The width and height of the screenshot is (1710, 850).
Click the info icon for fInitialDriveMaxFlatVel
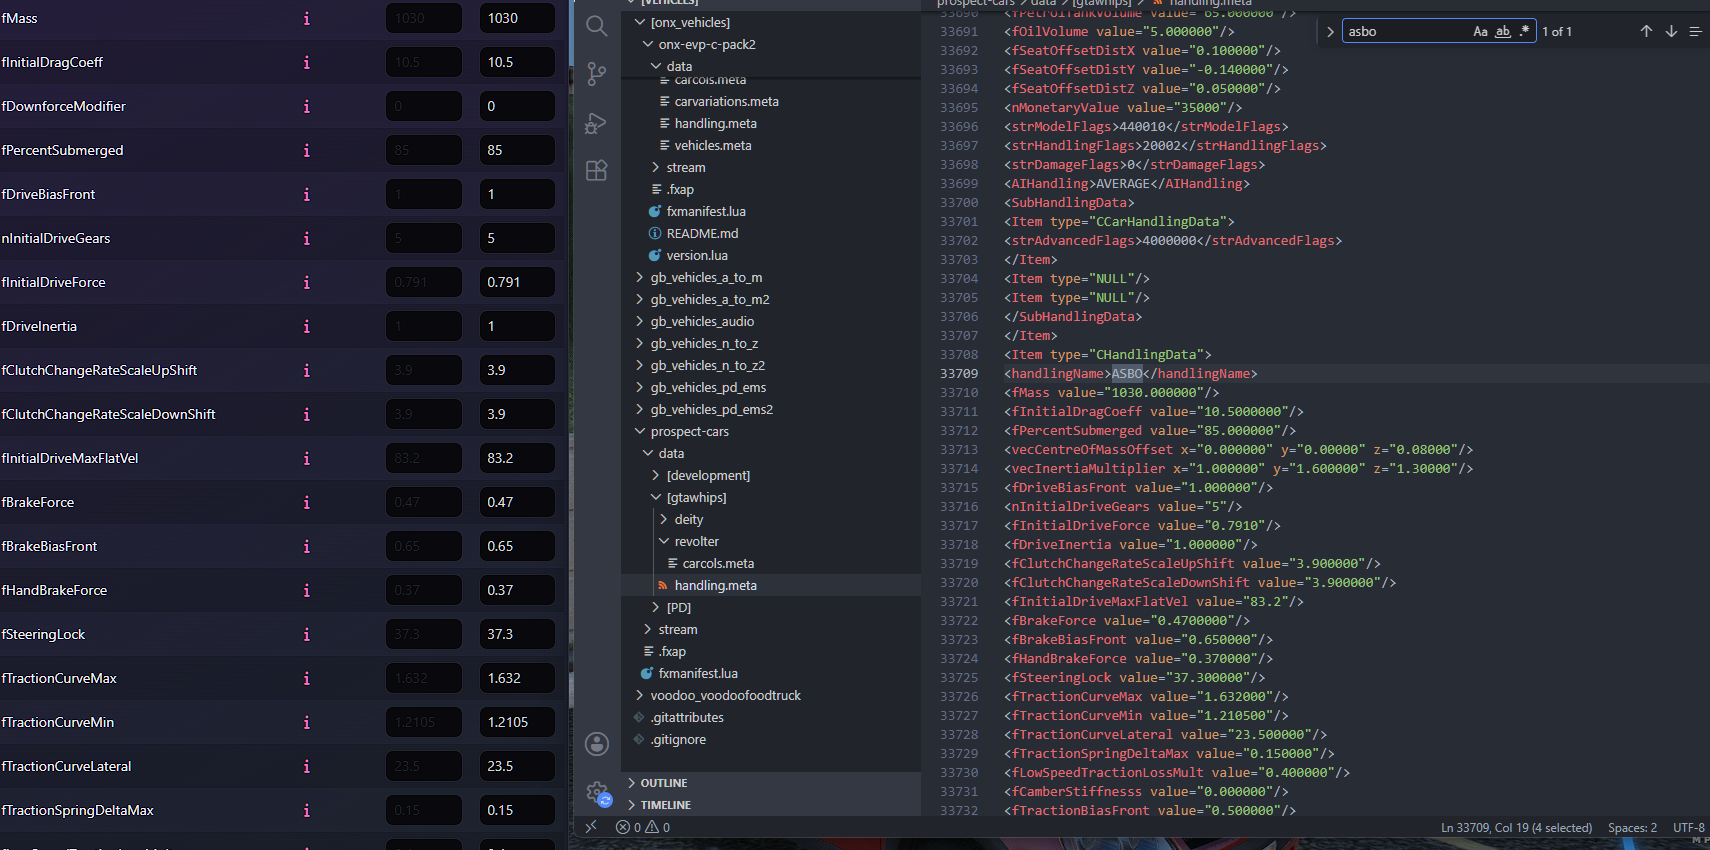point(306,458)
